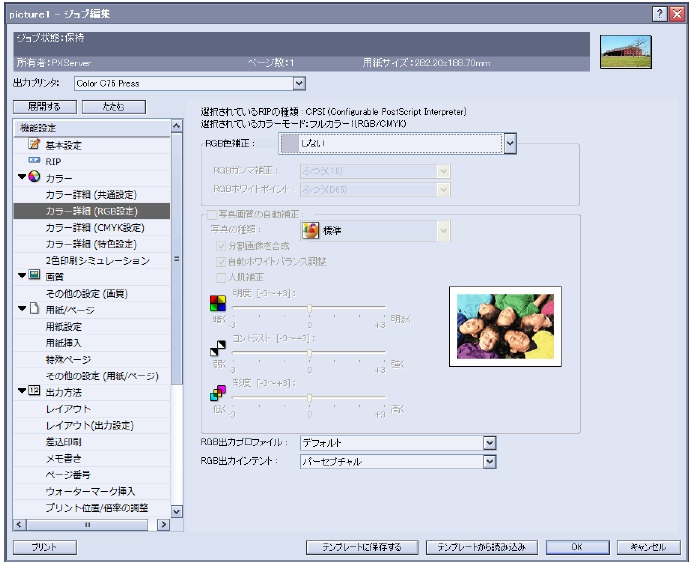
Task: Open the RGB色補正 dropdown
Action: tap(509, 144)
